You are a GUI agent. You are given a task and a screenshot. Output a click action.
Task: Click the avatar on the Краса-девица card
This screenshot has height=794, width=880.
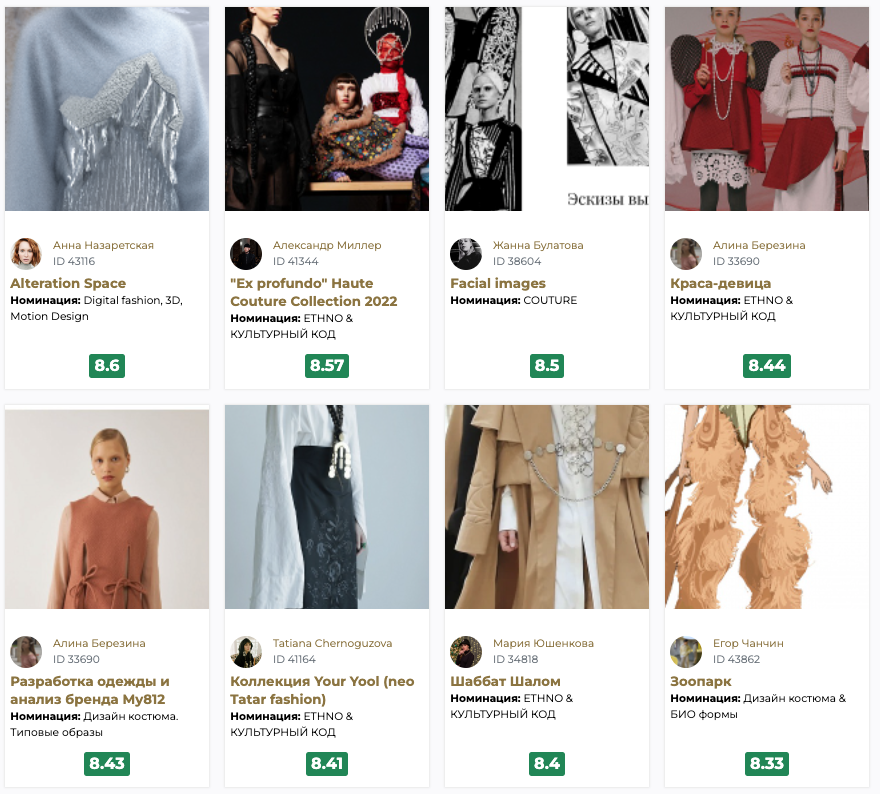click(x=686, y=254)
